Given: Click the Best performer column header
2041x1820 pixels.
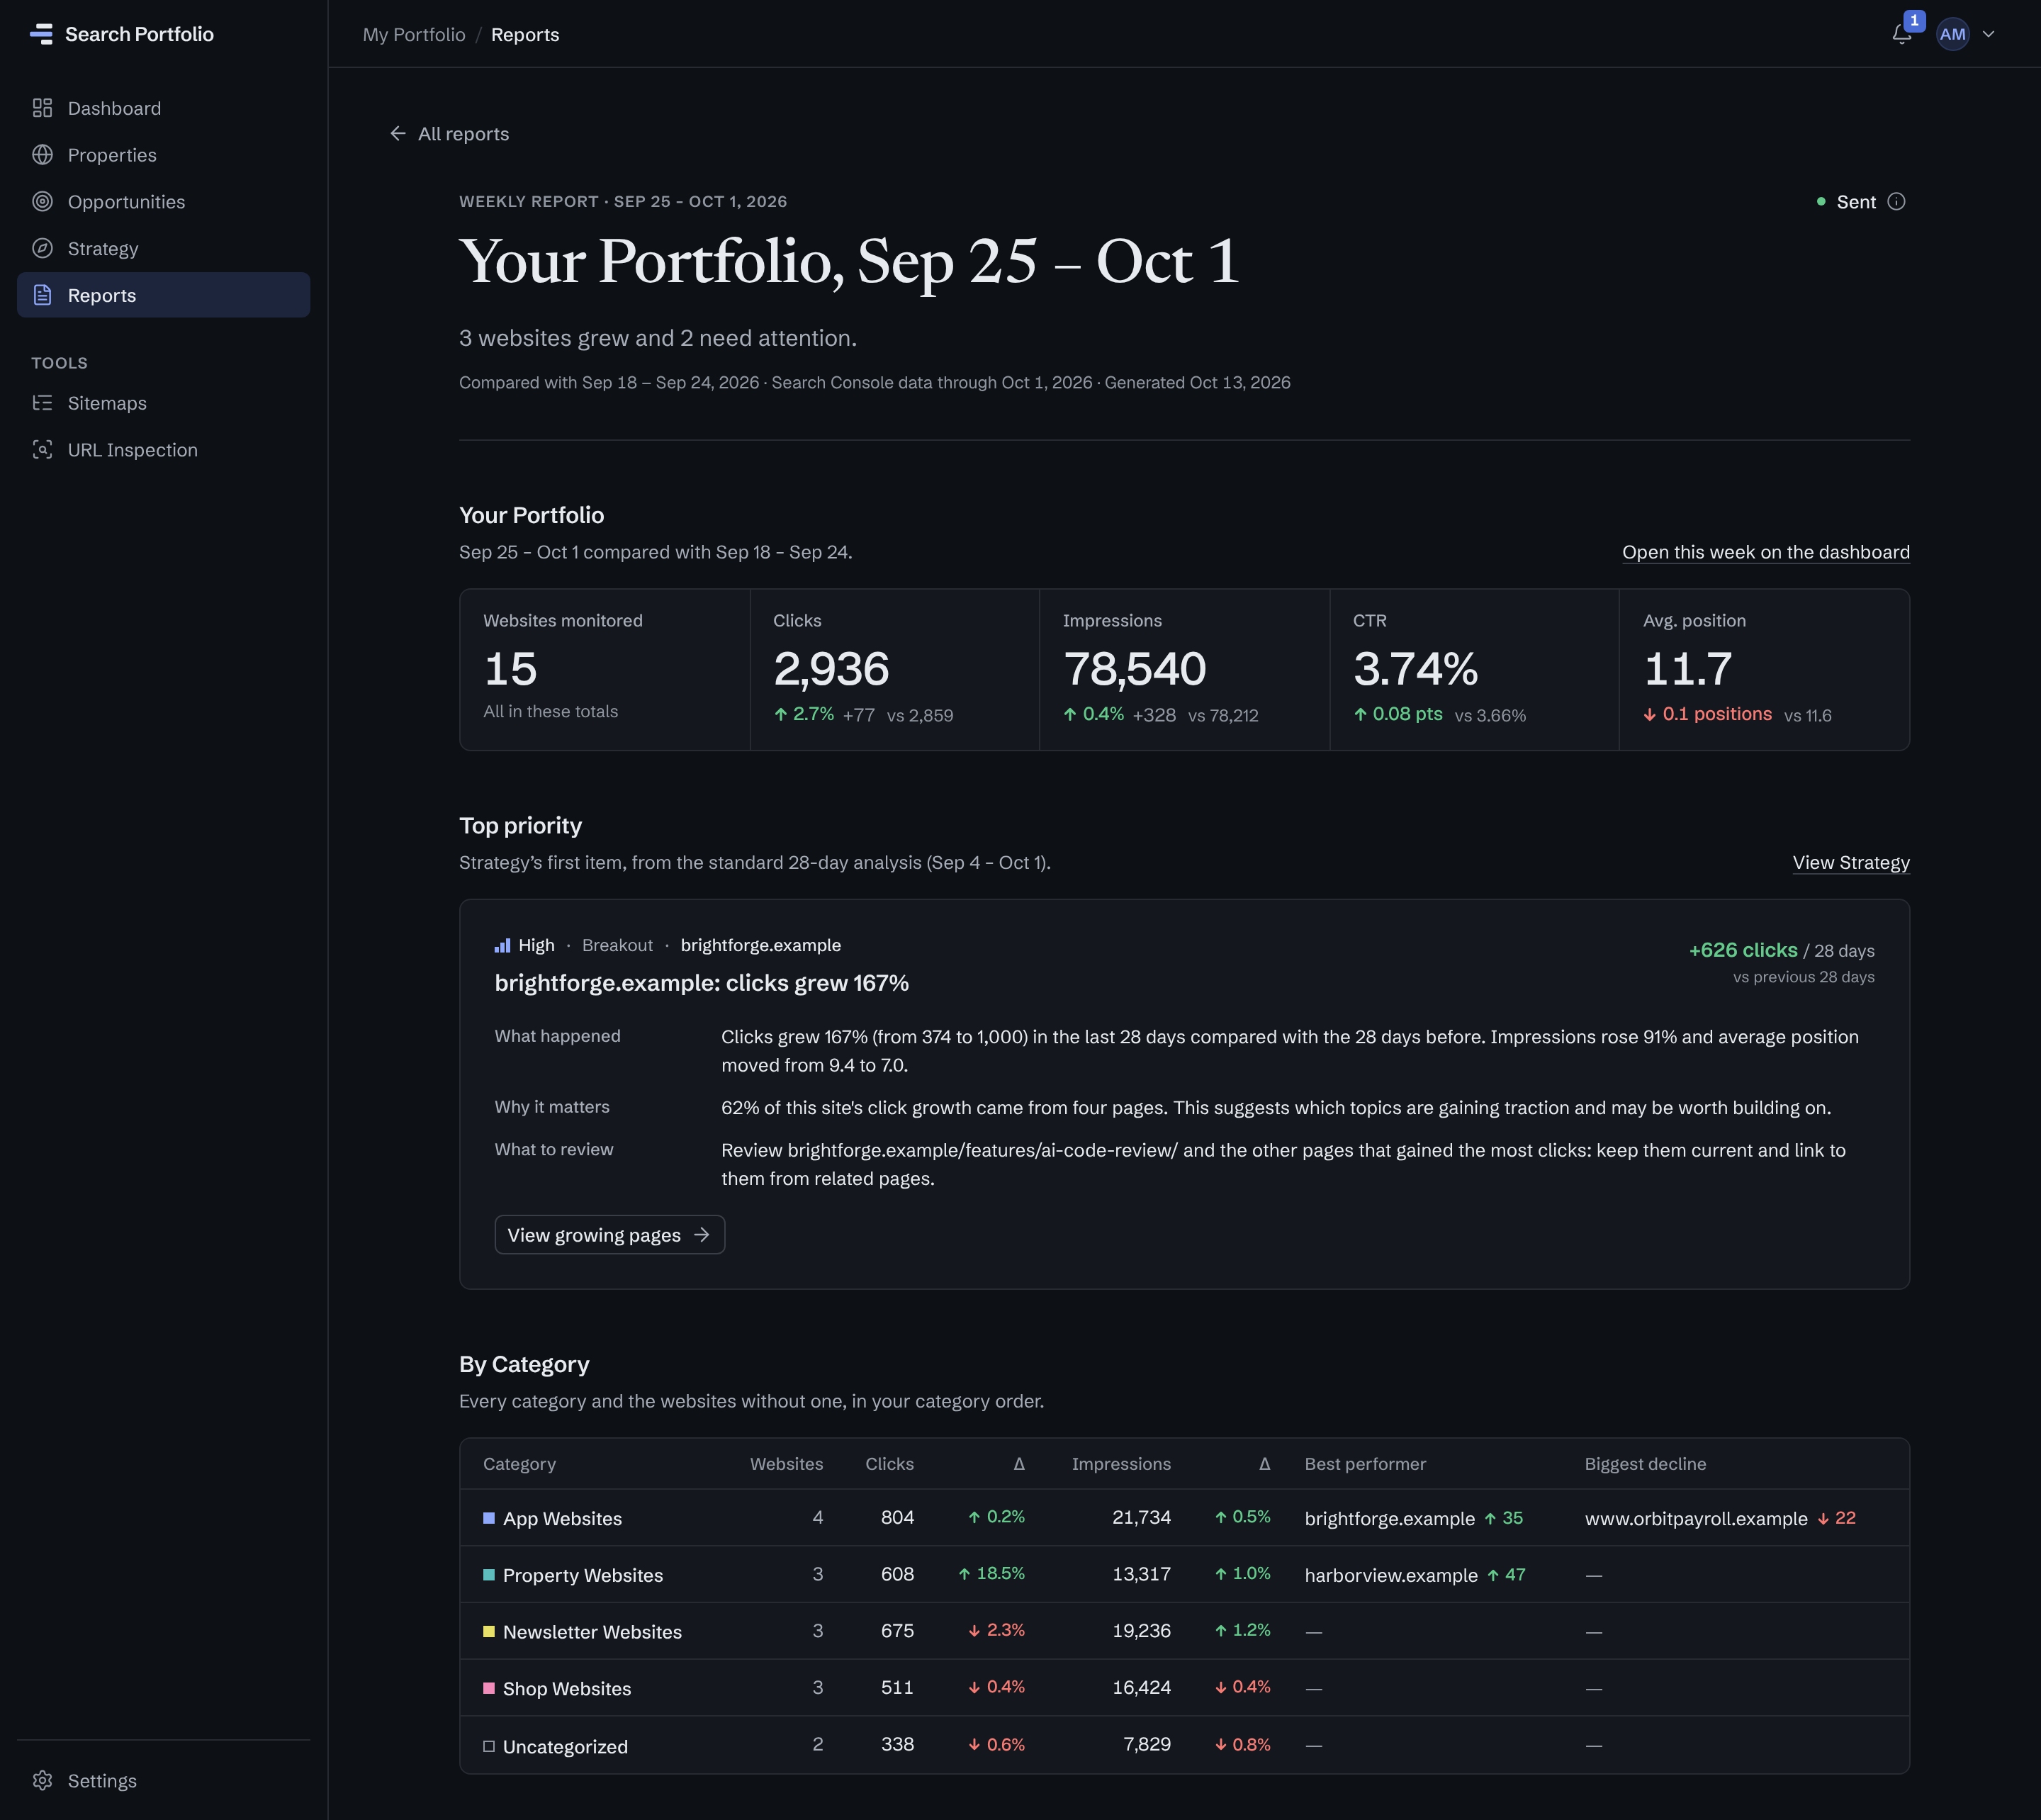Looking at the screenshot, I should (1365, 1464).
